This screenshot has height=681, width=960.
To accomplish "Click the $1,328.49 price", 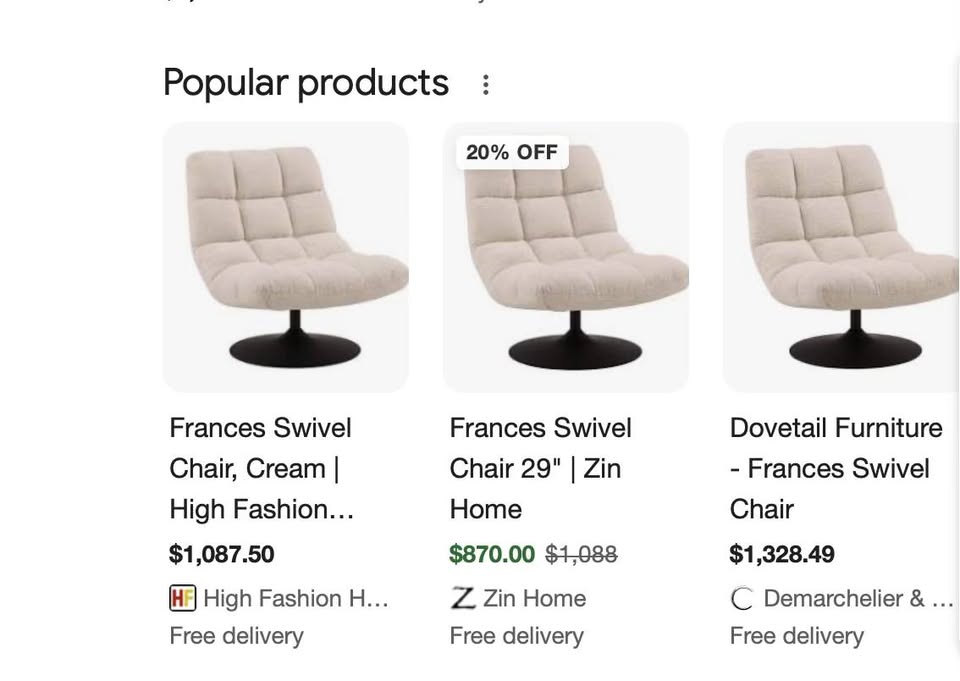I will point(782,554).
